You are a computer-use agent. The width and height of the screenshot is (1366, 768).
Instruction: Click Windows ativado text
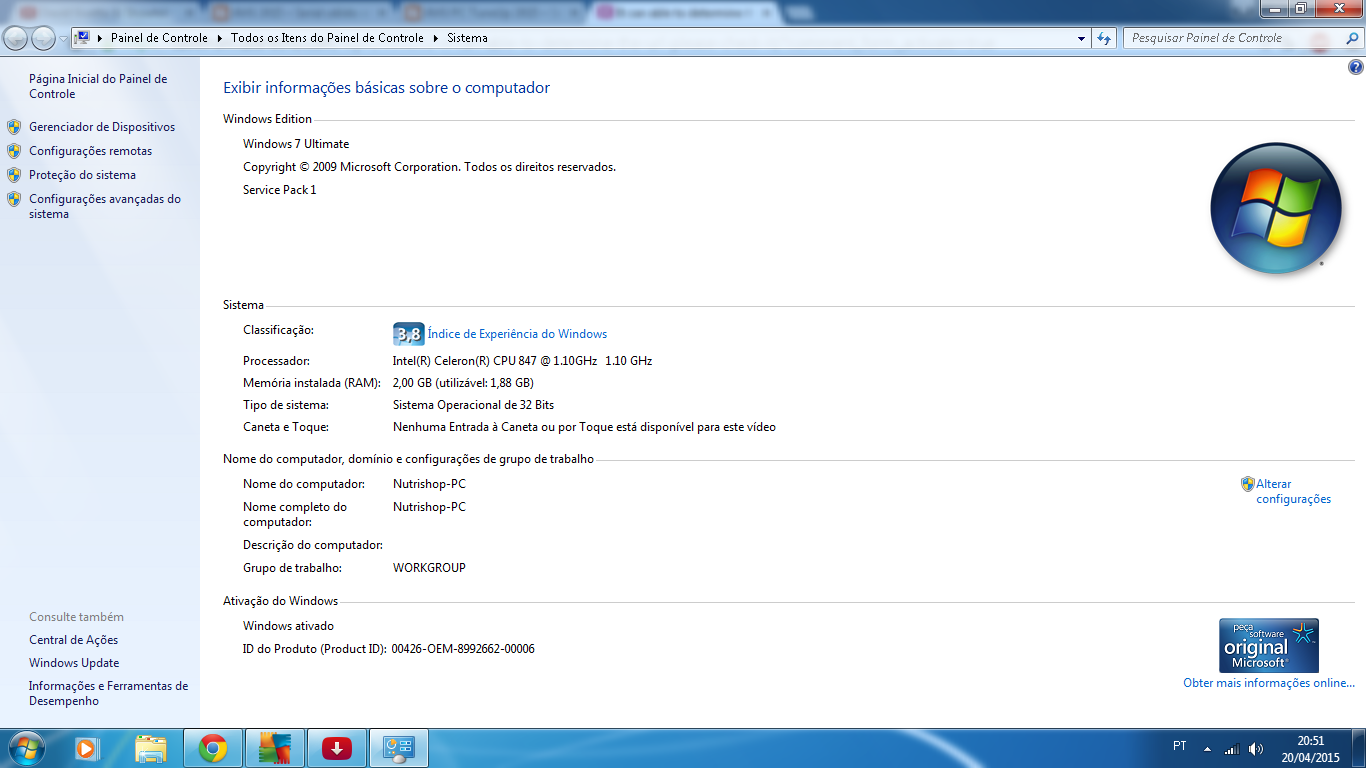[288, 626]
